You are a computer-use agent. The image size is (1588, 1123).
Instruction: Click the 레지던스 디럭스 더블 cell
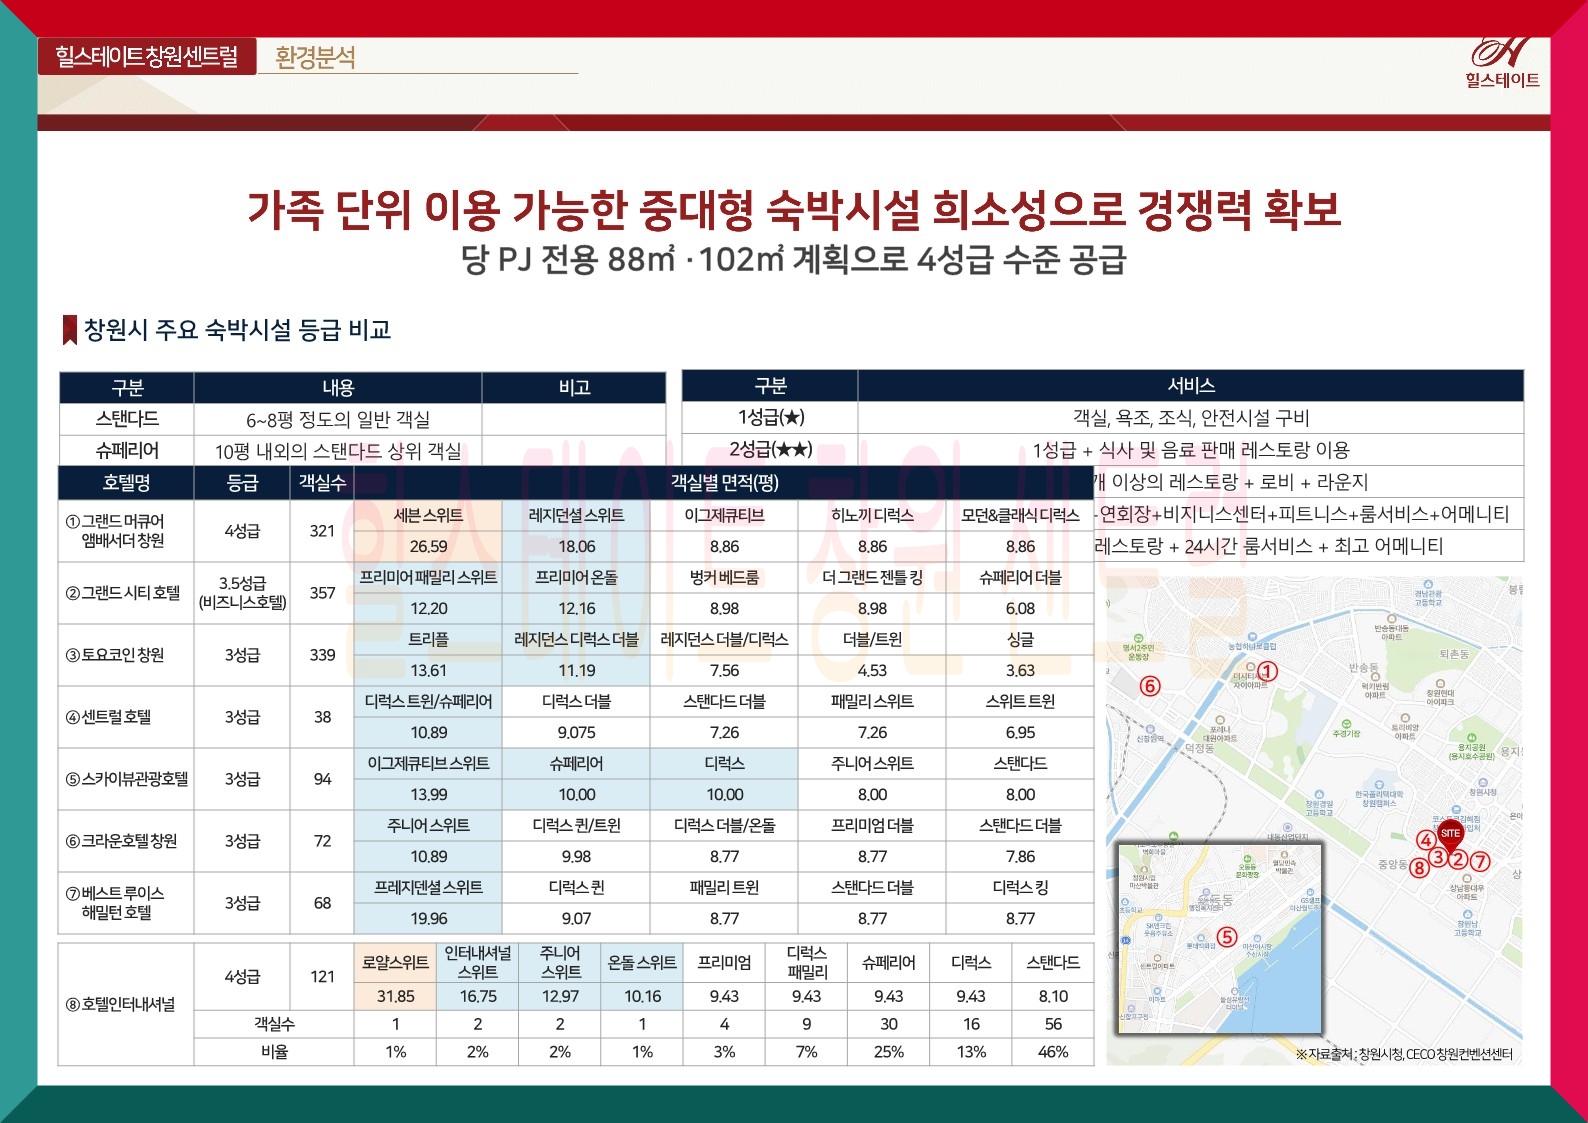coord(576,640)
